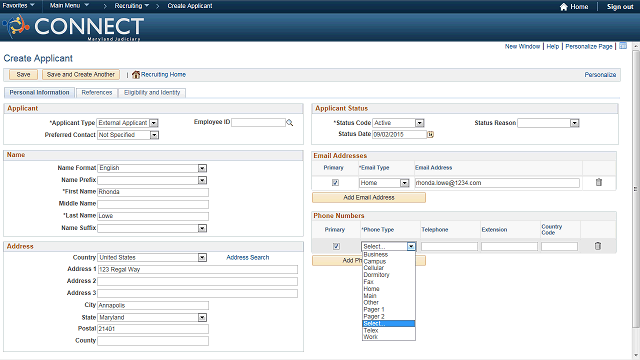Click the page layout icon beside Personalize Page
This screenshot has width=640, height=360.
[x=623, y=46]
